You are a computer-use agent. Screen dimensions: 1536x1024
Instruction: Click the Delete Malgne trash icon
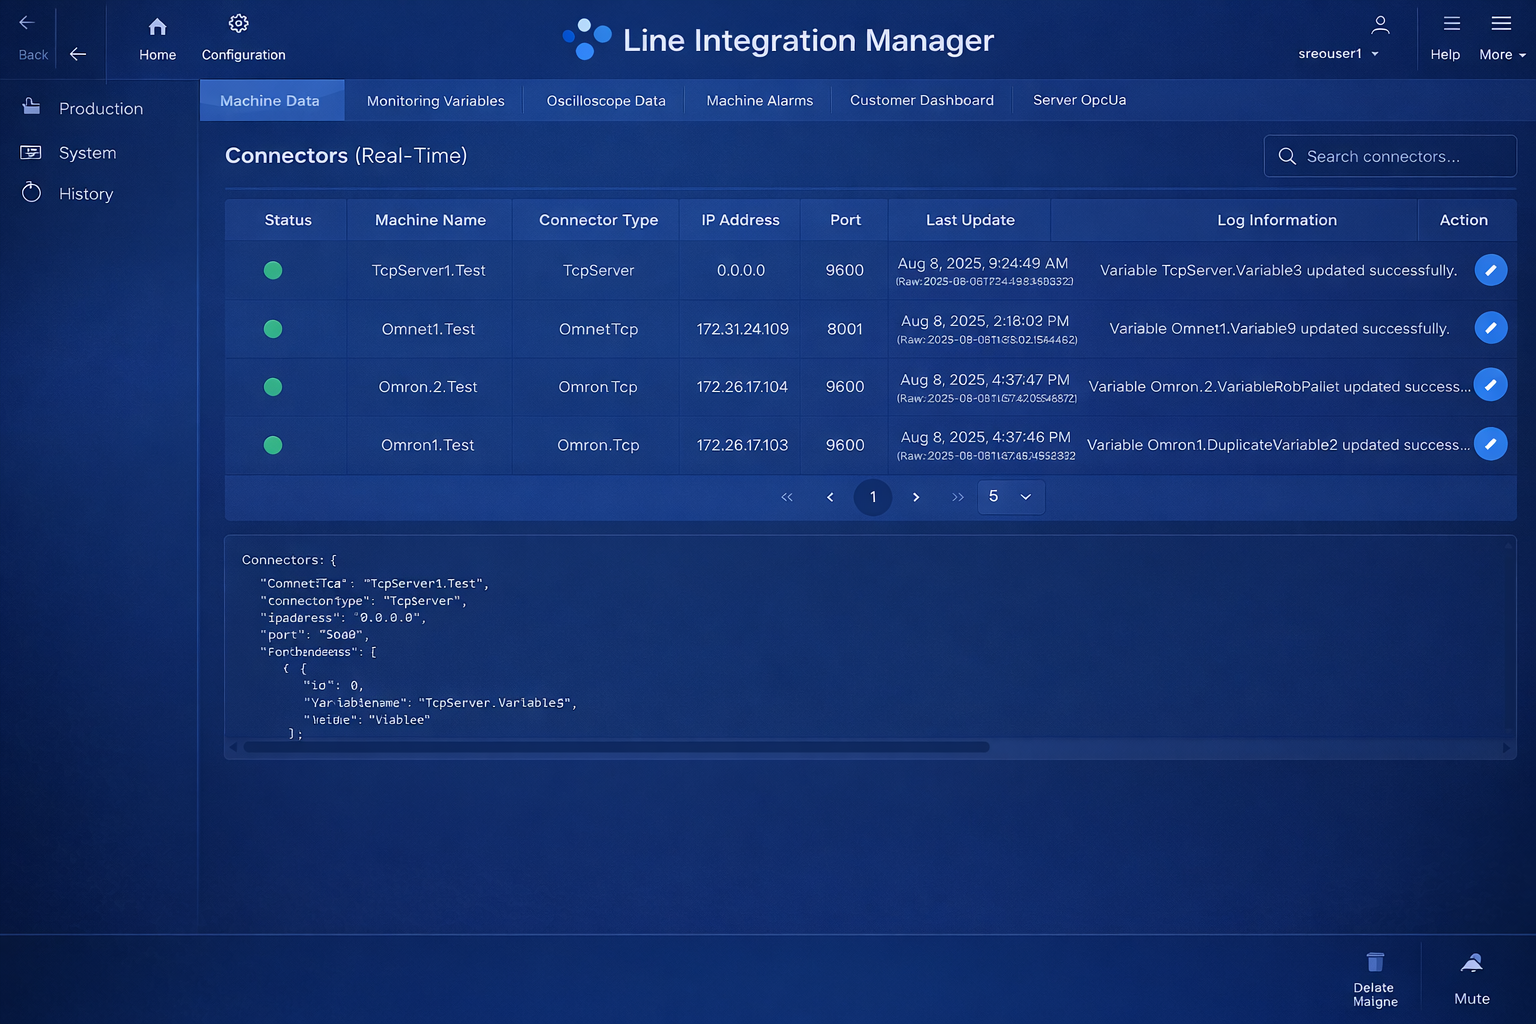pyautogui.click(x=1373, y=962)
